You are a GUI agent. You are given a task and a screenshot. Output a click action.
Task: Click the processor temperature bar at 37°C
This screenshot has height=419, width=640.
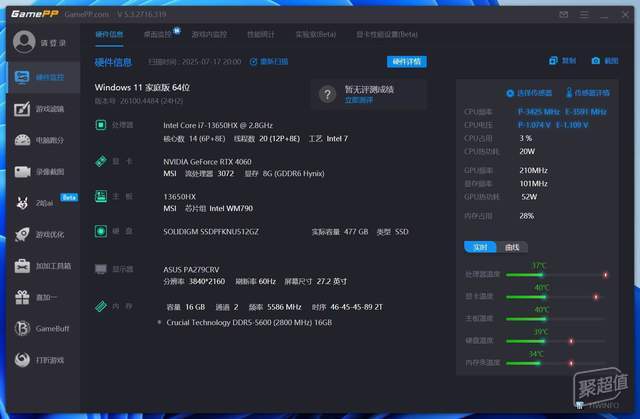pyautogui.click(x=556, y=275)
